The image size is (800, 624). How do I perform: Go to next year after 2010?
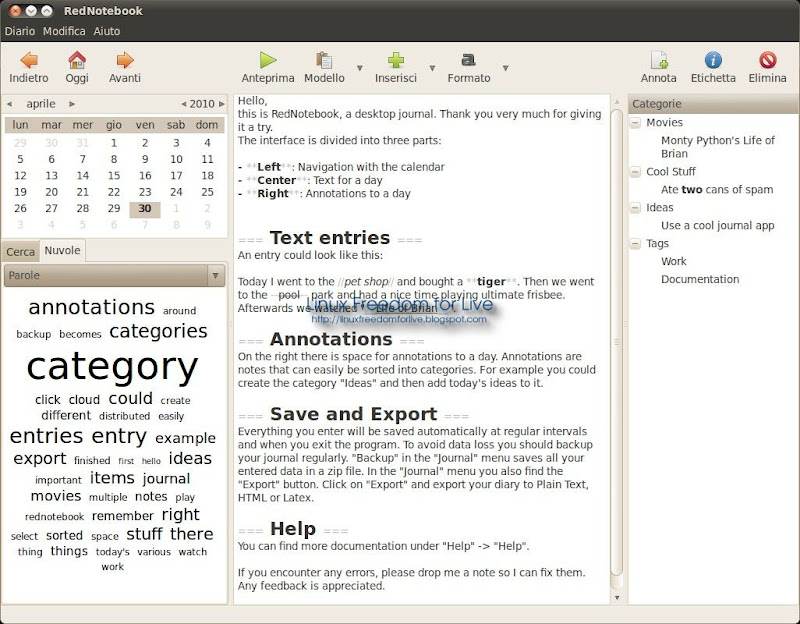coord(221,104)
